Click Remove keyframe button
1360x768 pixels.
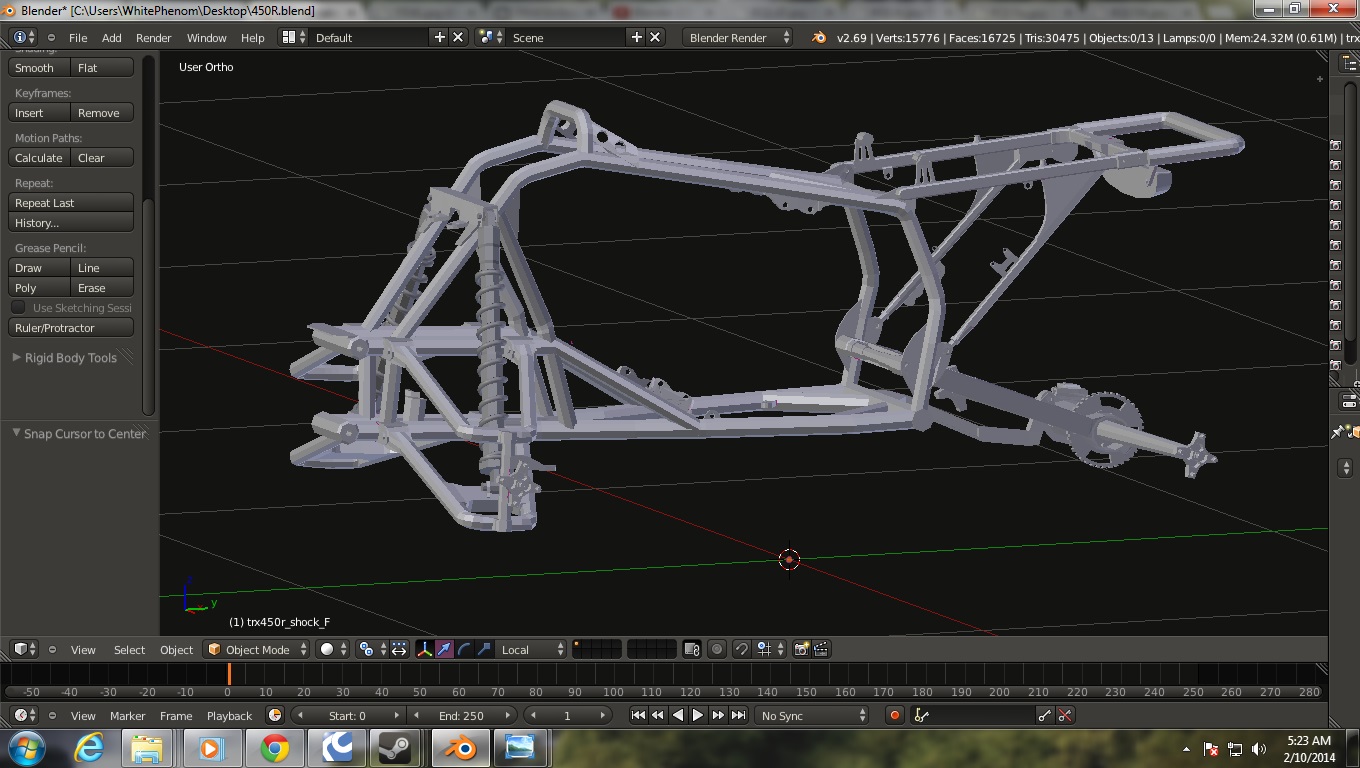(x=102, y=113)
